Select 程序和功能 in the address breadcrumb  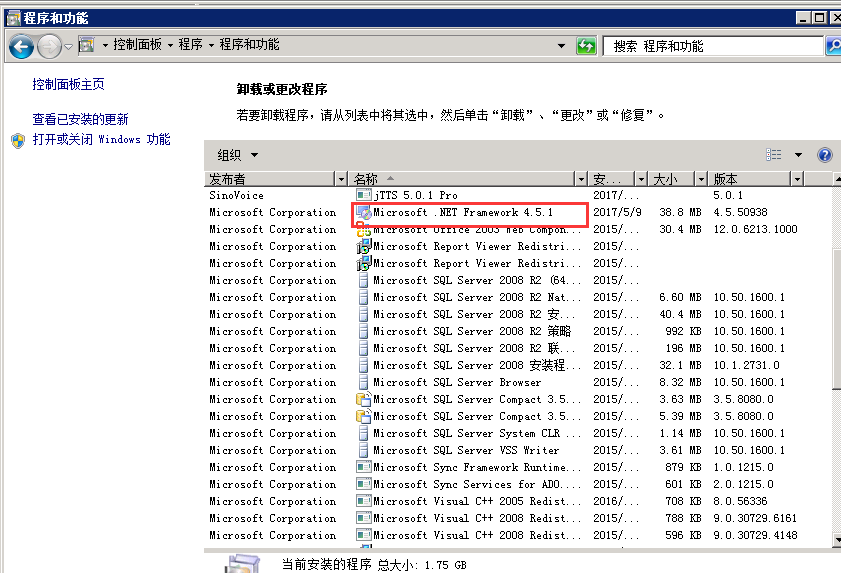pos(249,45)
